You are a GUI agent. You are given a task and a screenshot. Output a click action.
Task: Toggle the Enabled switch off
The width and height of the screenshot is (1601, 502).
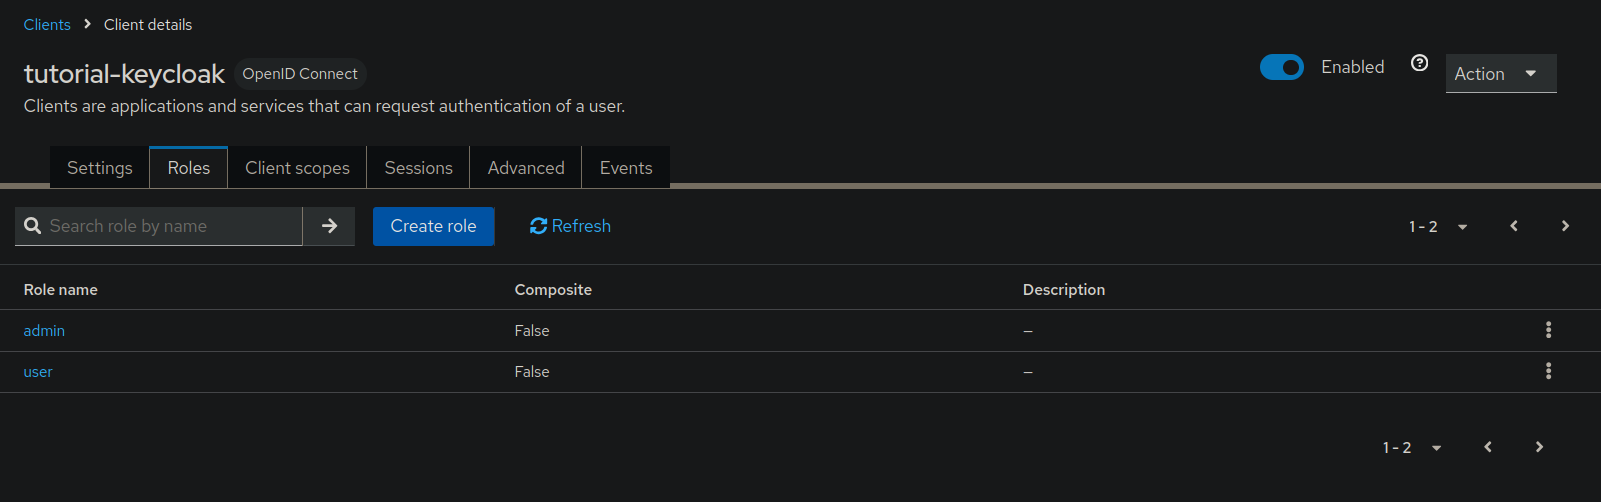tap(1281, 67)
